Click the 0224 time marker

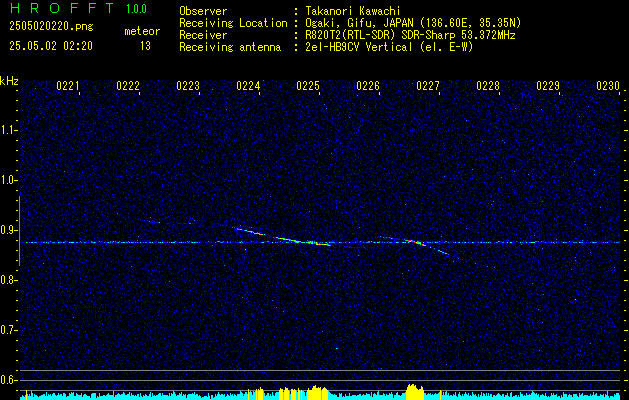coord(248,86)
